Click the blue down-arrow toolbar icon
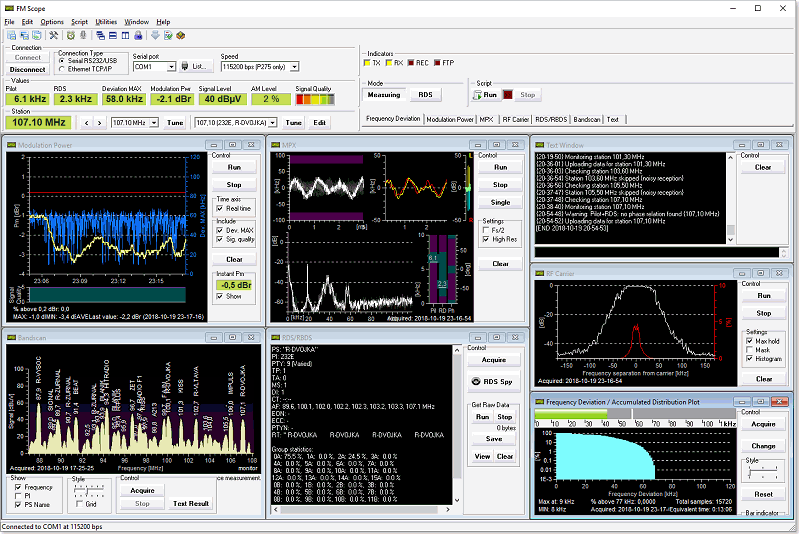 [x=155, y=36]
